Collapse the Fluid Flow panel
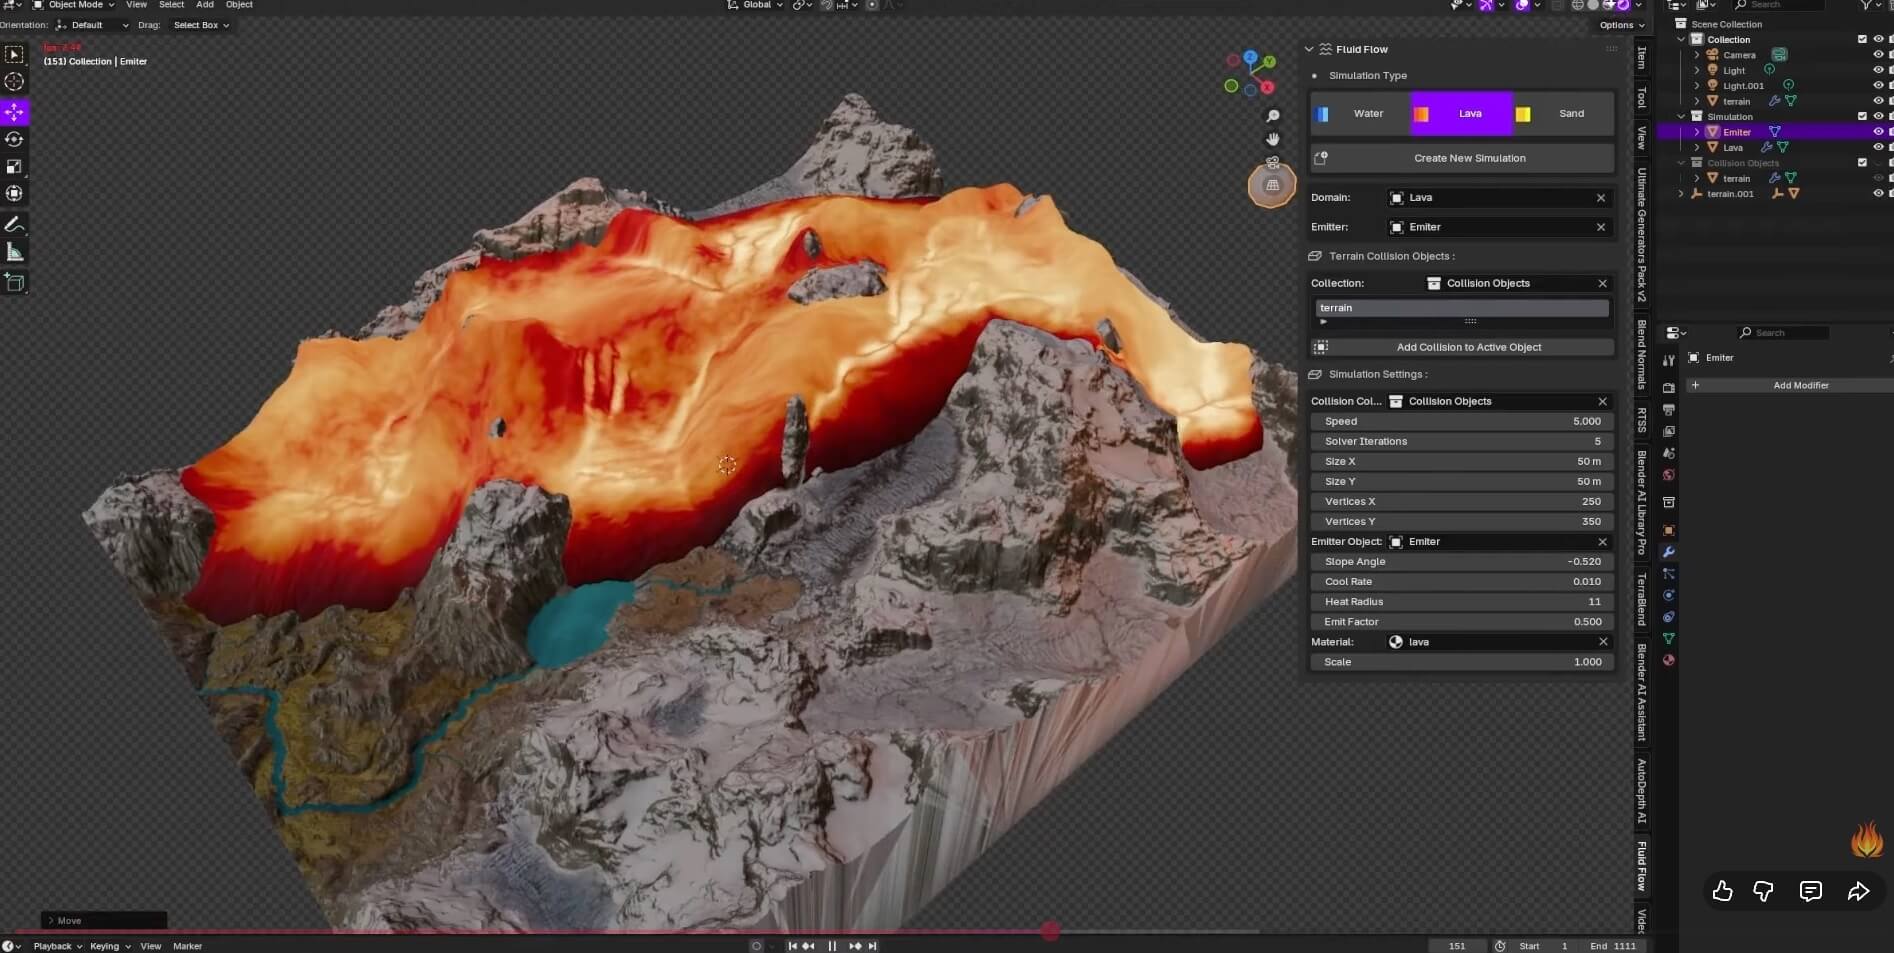Image resolution: width=1894 pixels, height=953 pixels. 1309,49
